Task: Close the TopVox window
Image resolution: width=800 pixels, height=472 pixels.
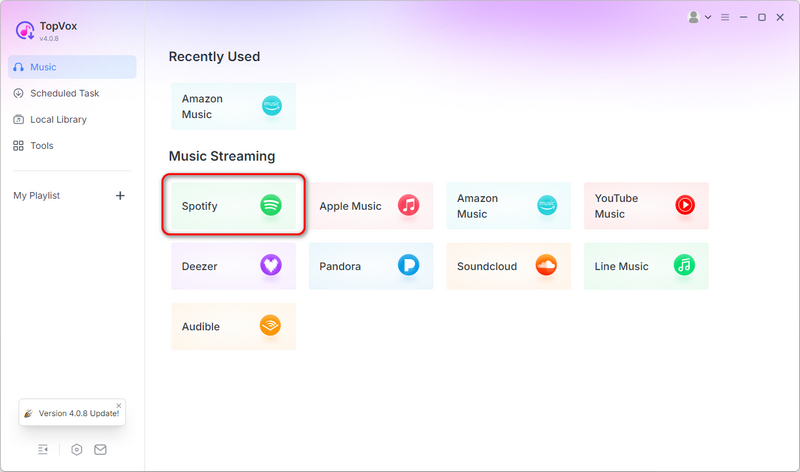Action: click(x=780, y=17)
